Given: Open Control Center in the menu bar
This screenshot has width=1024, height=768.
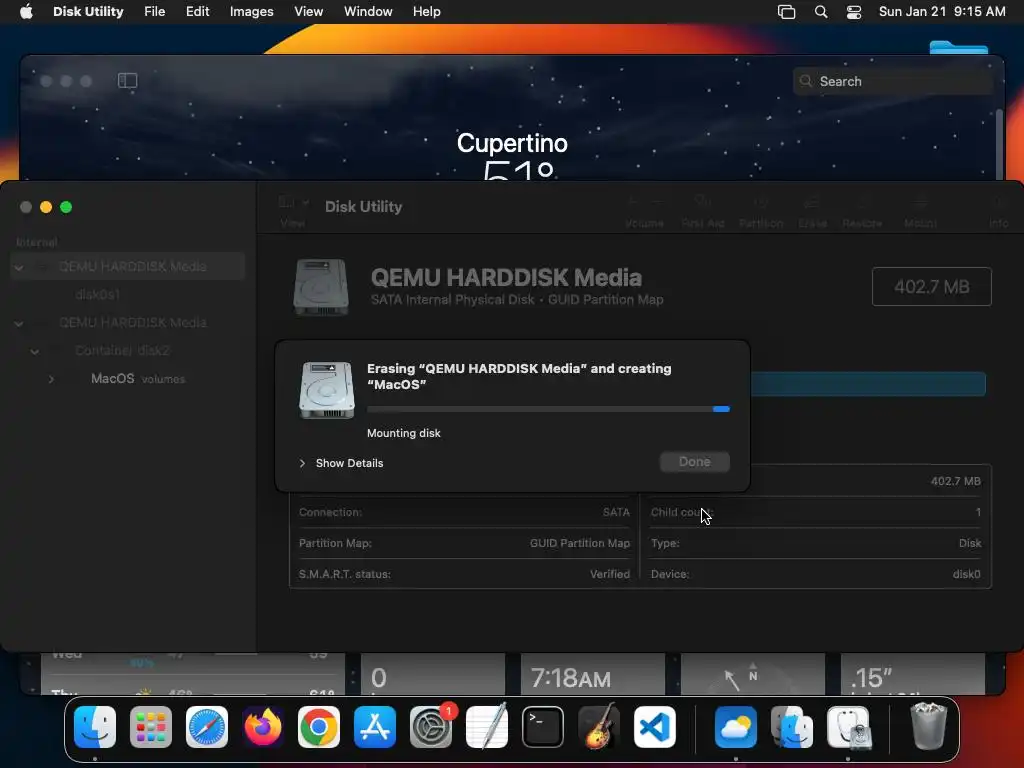Looking at the screenshot, I should (854, 12).
